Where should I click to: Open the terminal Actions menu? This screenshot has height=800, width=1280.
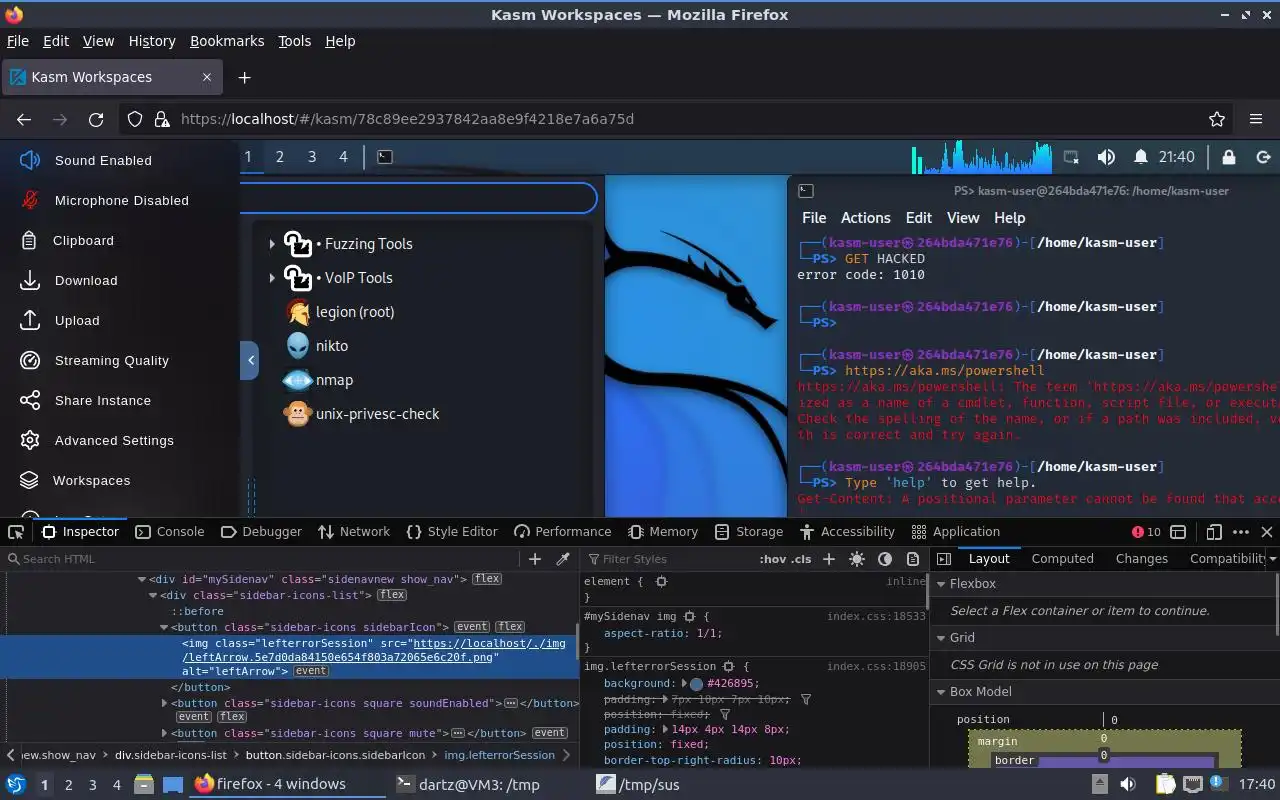(865, 218)
